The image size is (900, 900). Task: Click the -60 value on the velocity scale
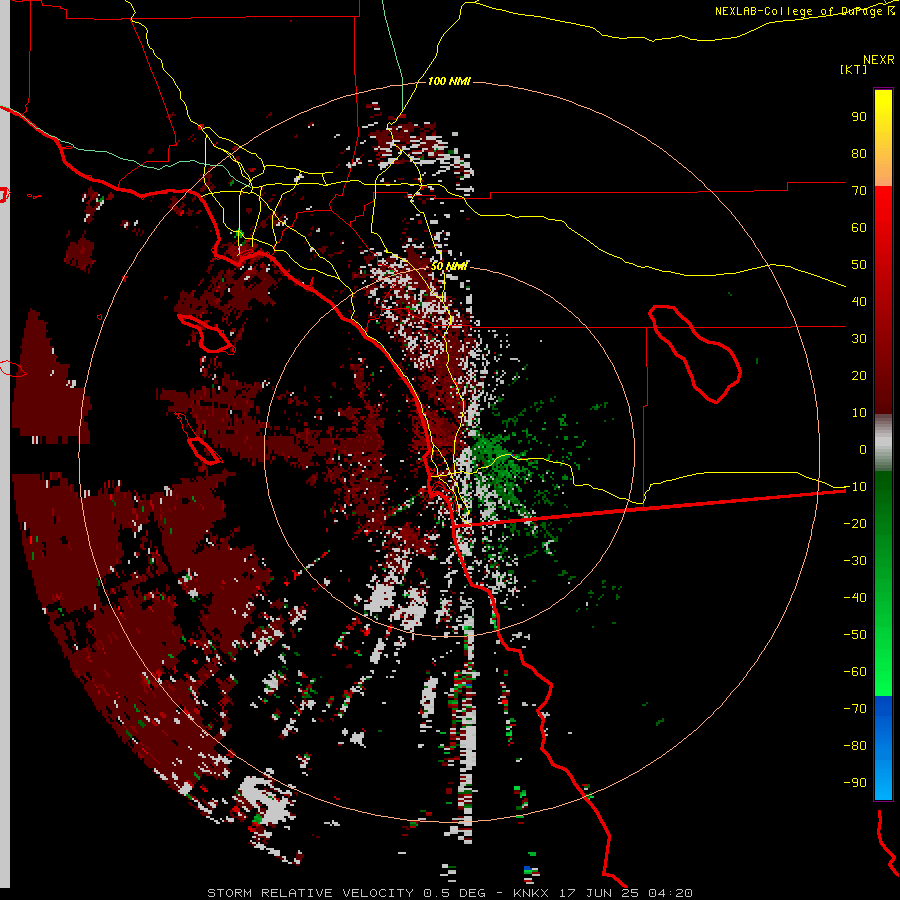pos(855,672)
